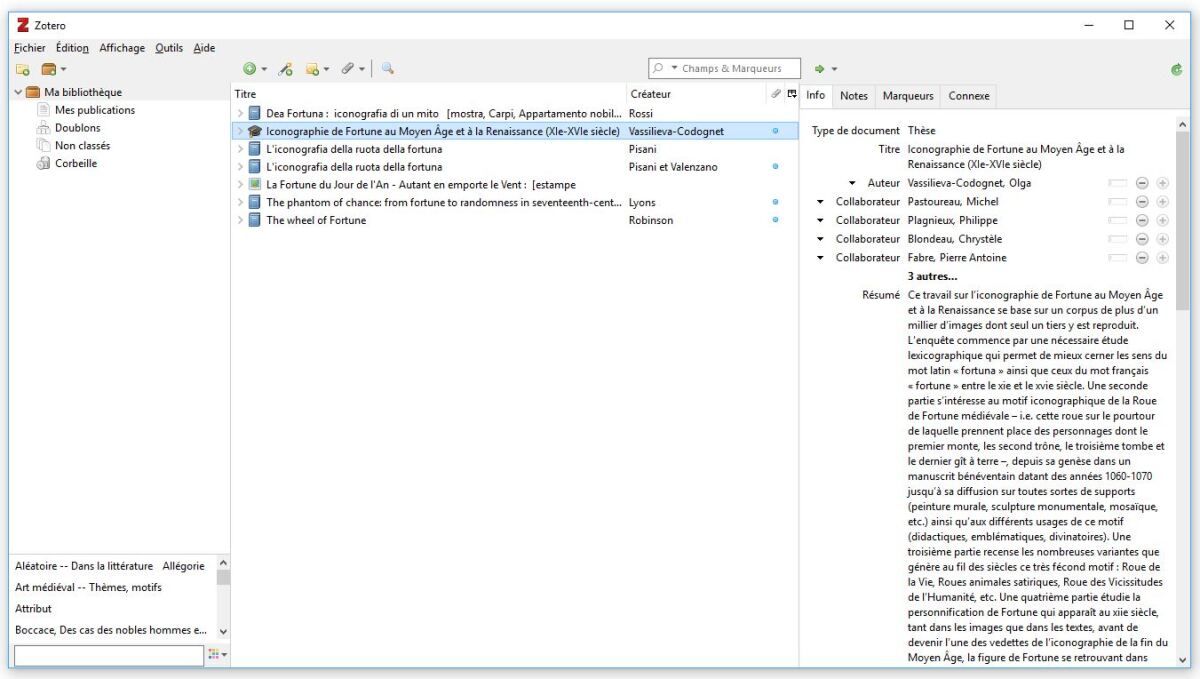This screenshot has height=679, width=1200.
Task: Sync the library with the green sync icon
Action: point(1178,69)
